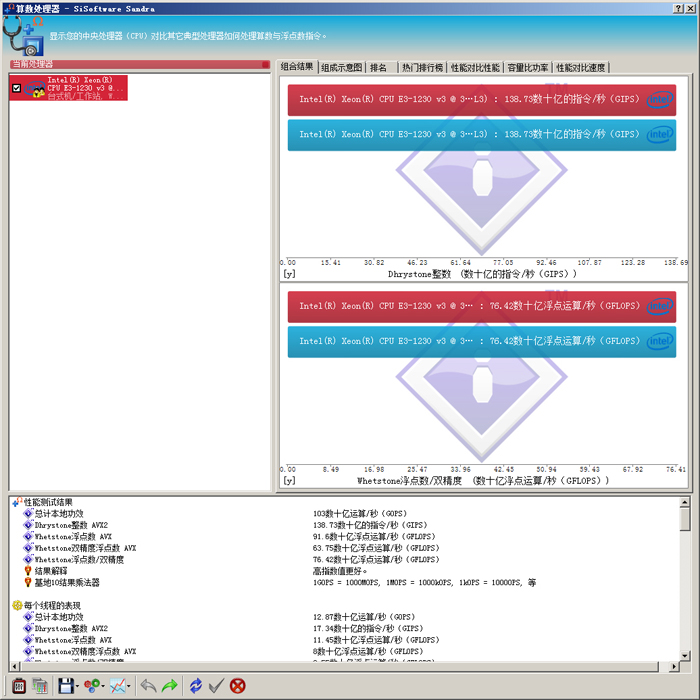
Task: Switch to the 组合结果 tab
Action: [x=297, y=67]
